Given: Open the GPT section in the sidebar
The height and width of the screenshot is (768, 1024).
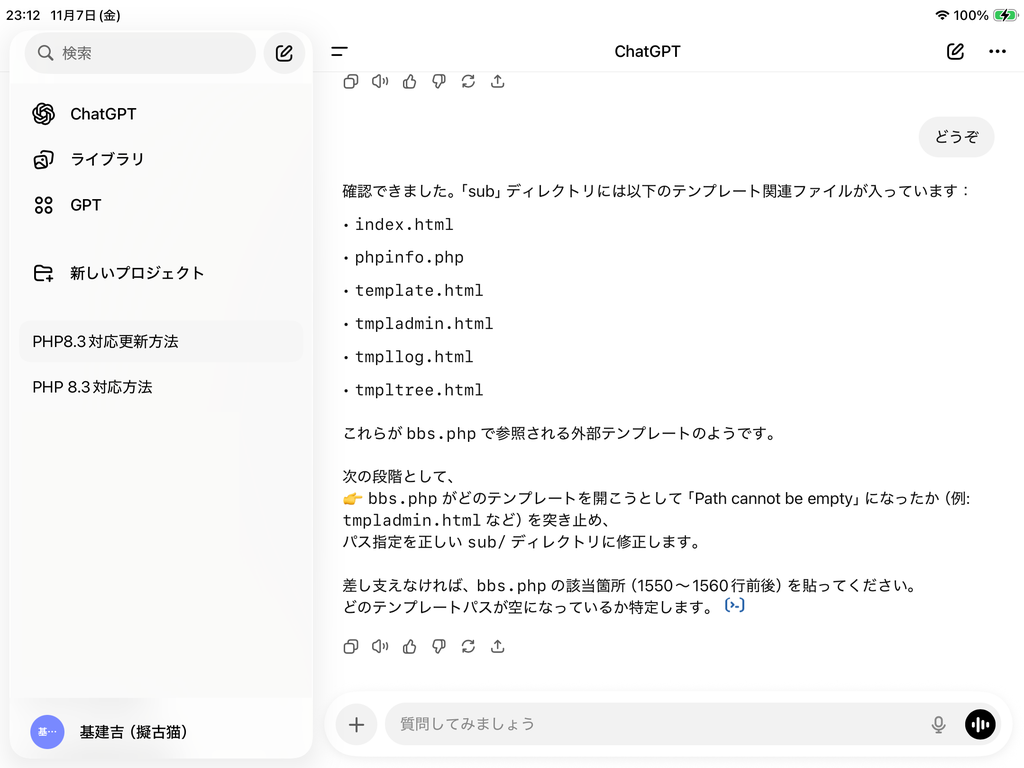Looking at the screenshot, I should (x=85, y=205).
